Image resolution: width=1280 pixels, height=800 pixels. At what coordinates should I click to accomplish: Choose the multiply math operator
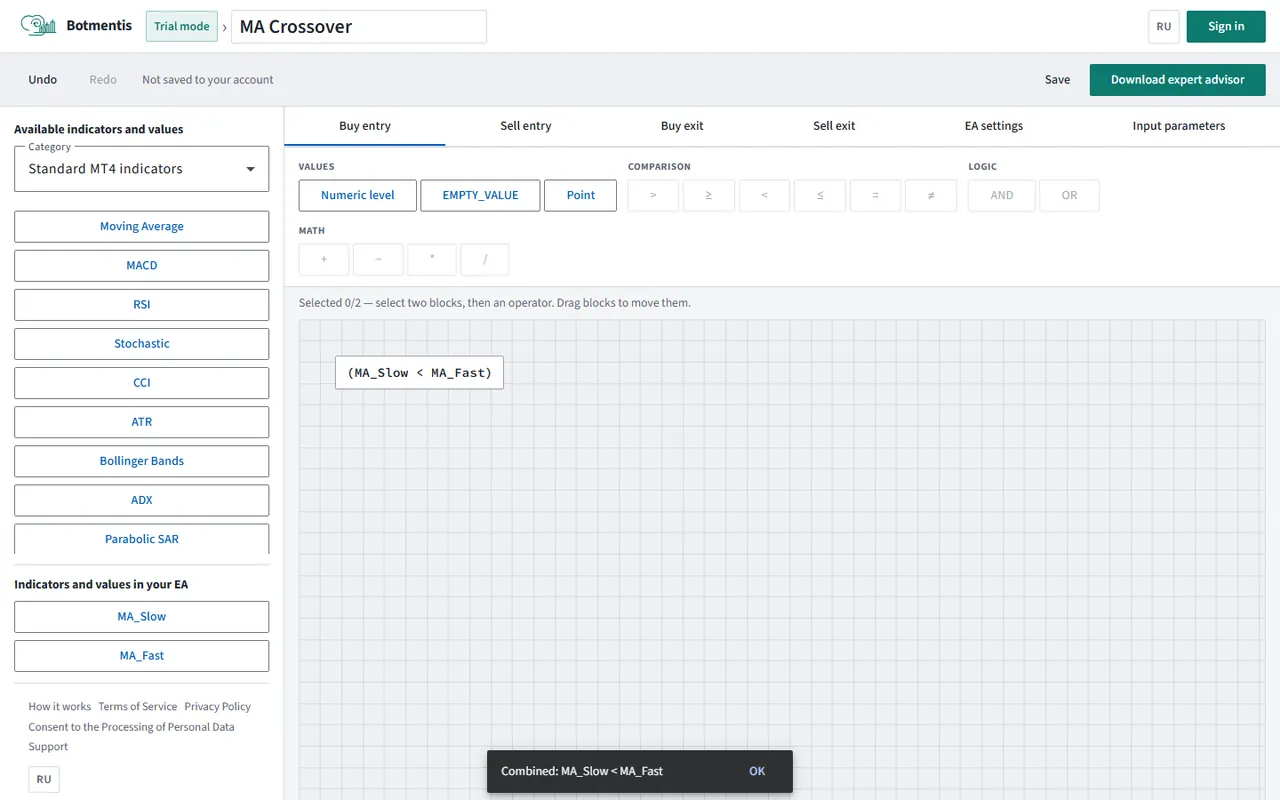[x=432, y=259]
